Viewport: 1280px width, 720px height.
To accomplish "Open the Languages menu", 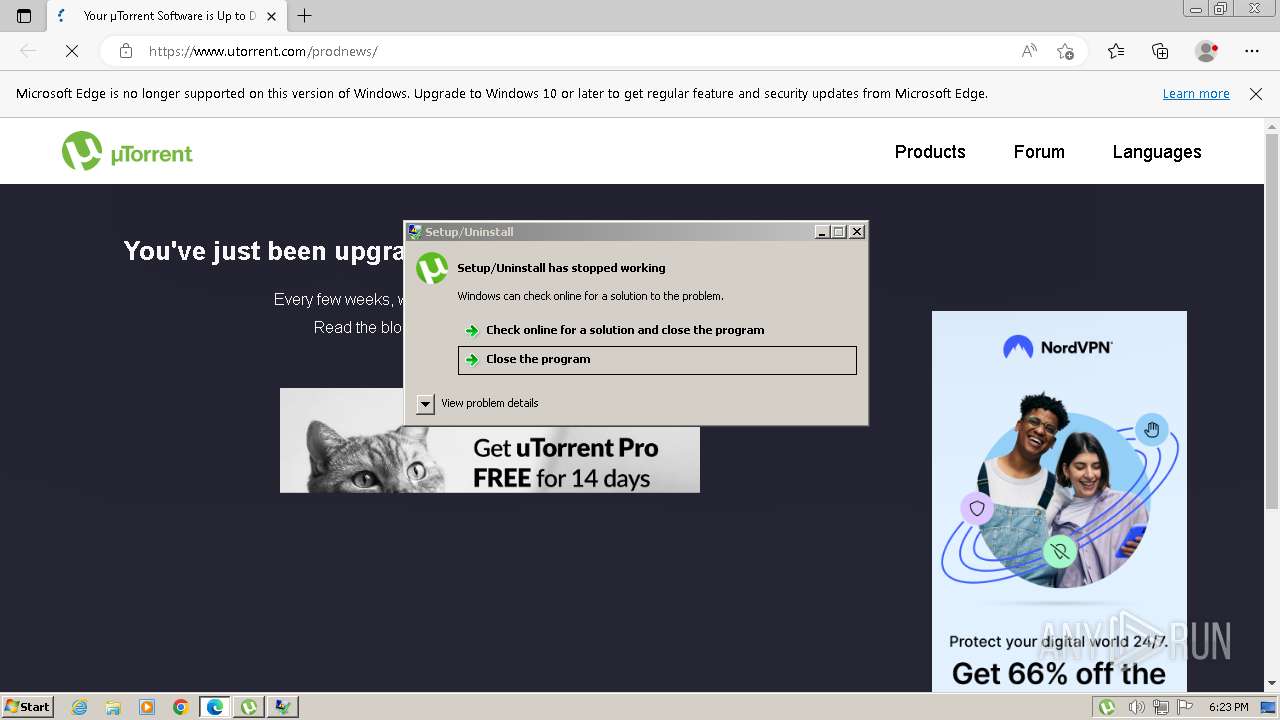I will coord(1157,152).
